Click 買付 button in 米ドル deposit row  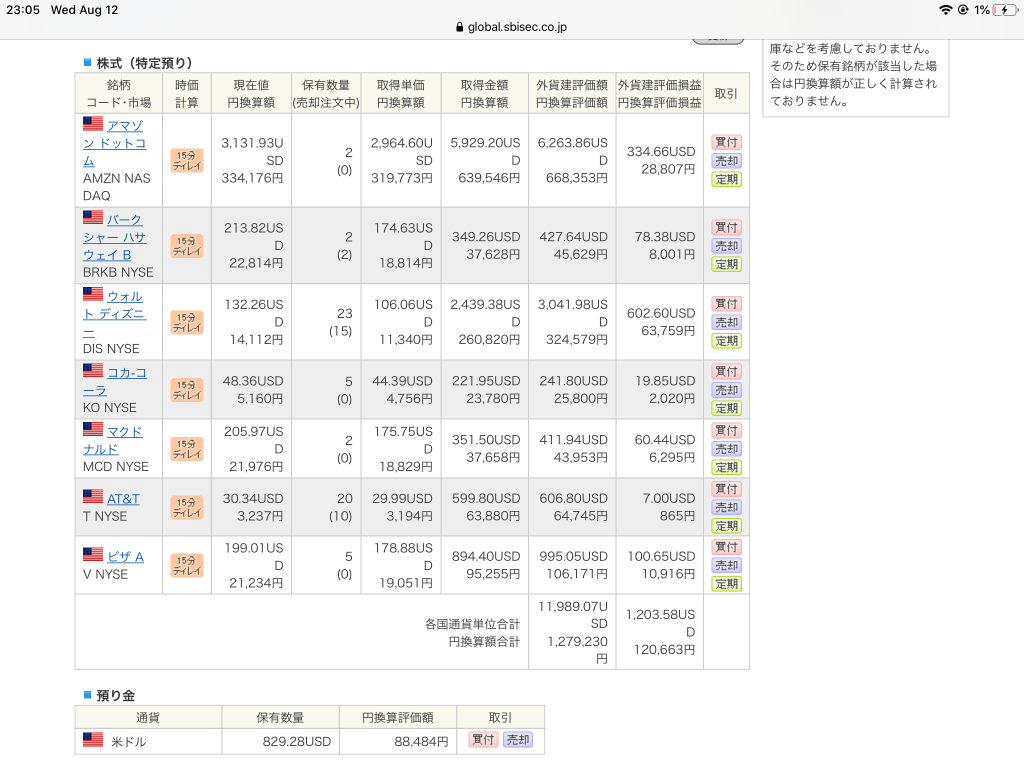(x=483, y=739)
